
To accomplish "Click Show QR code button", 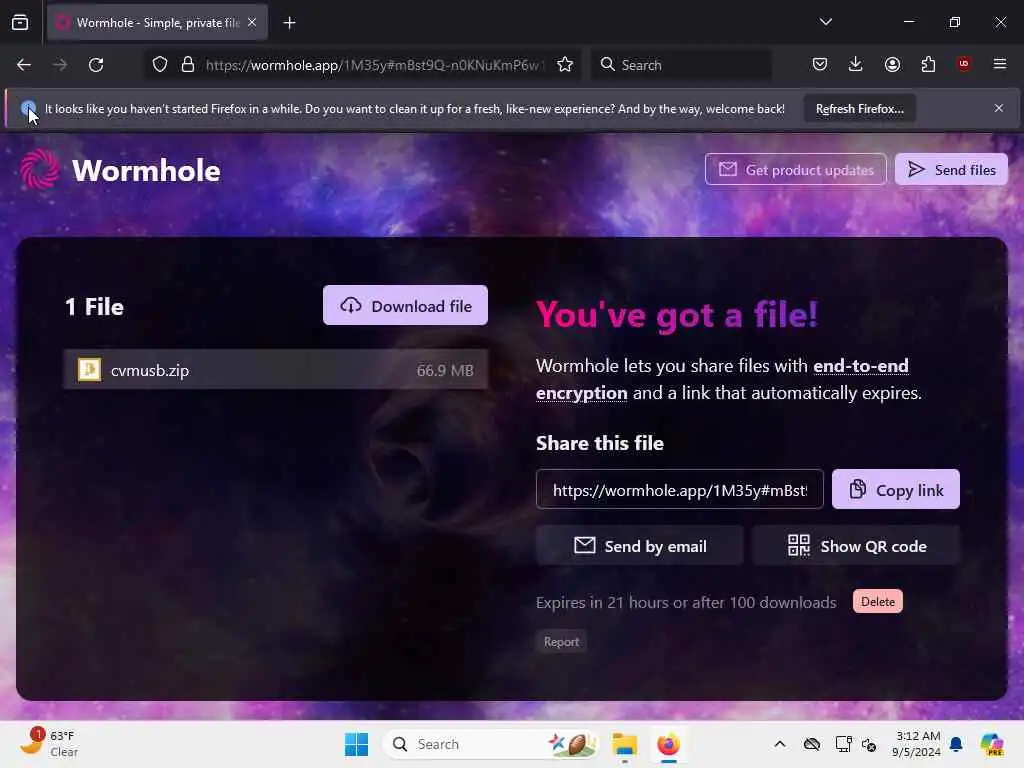I will coord(856,546).
